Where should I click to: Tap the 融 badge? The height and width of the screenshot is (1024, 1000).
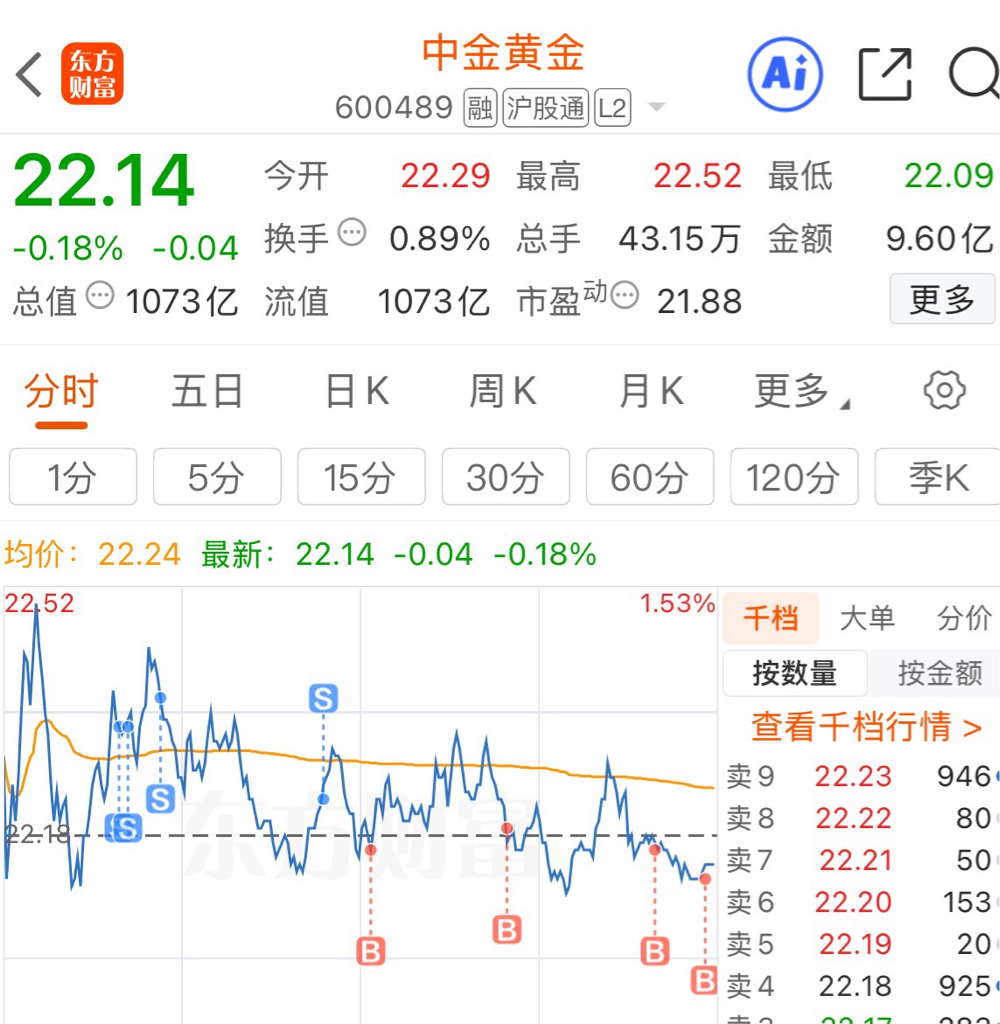click(x=480, y=108)
